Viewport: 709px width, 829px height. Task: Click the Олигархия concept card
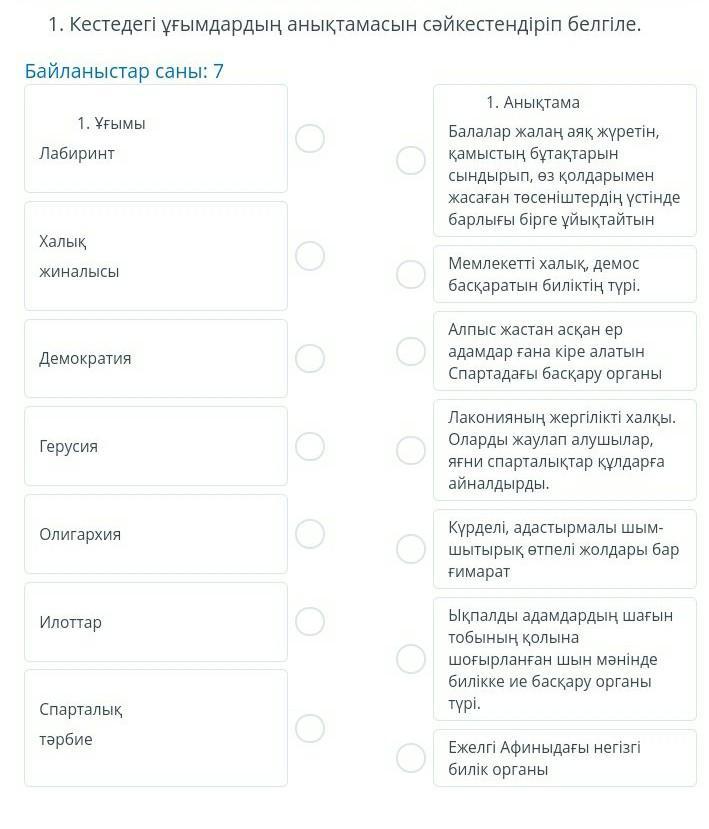[156, 534]
